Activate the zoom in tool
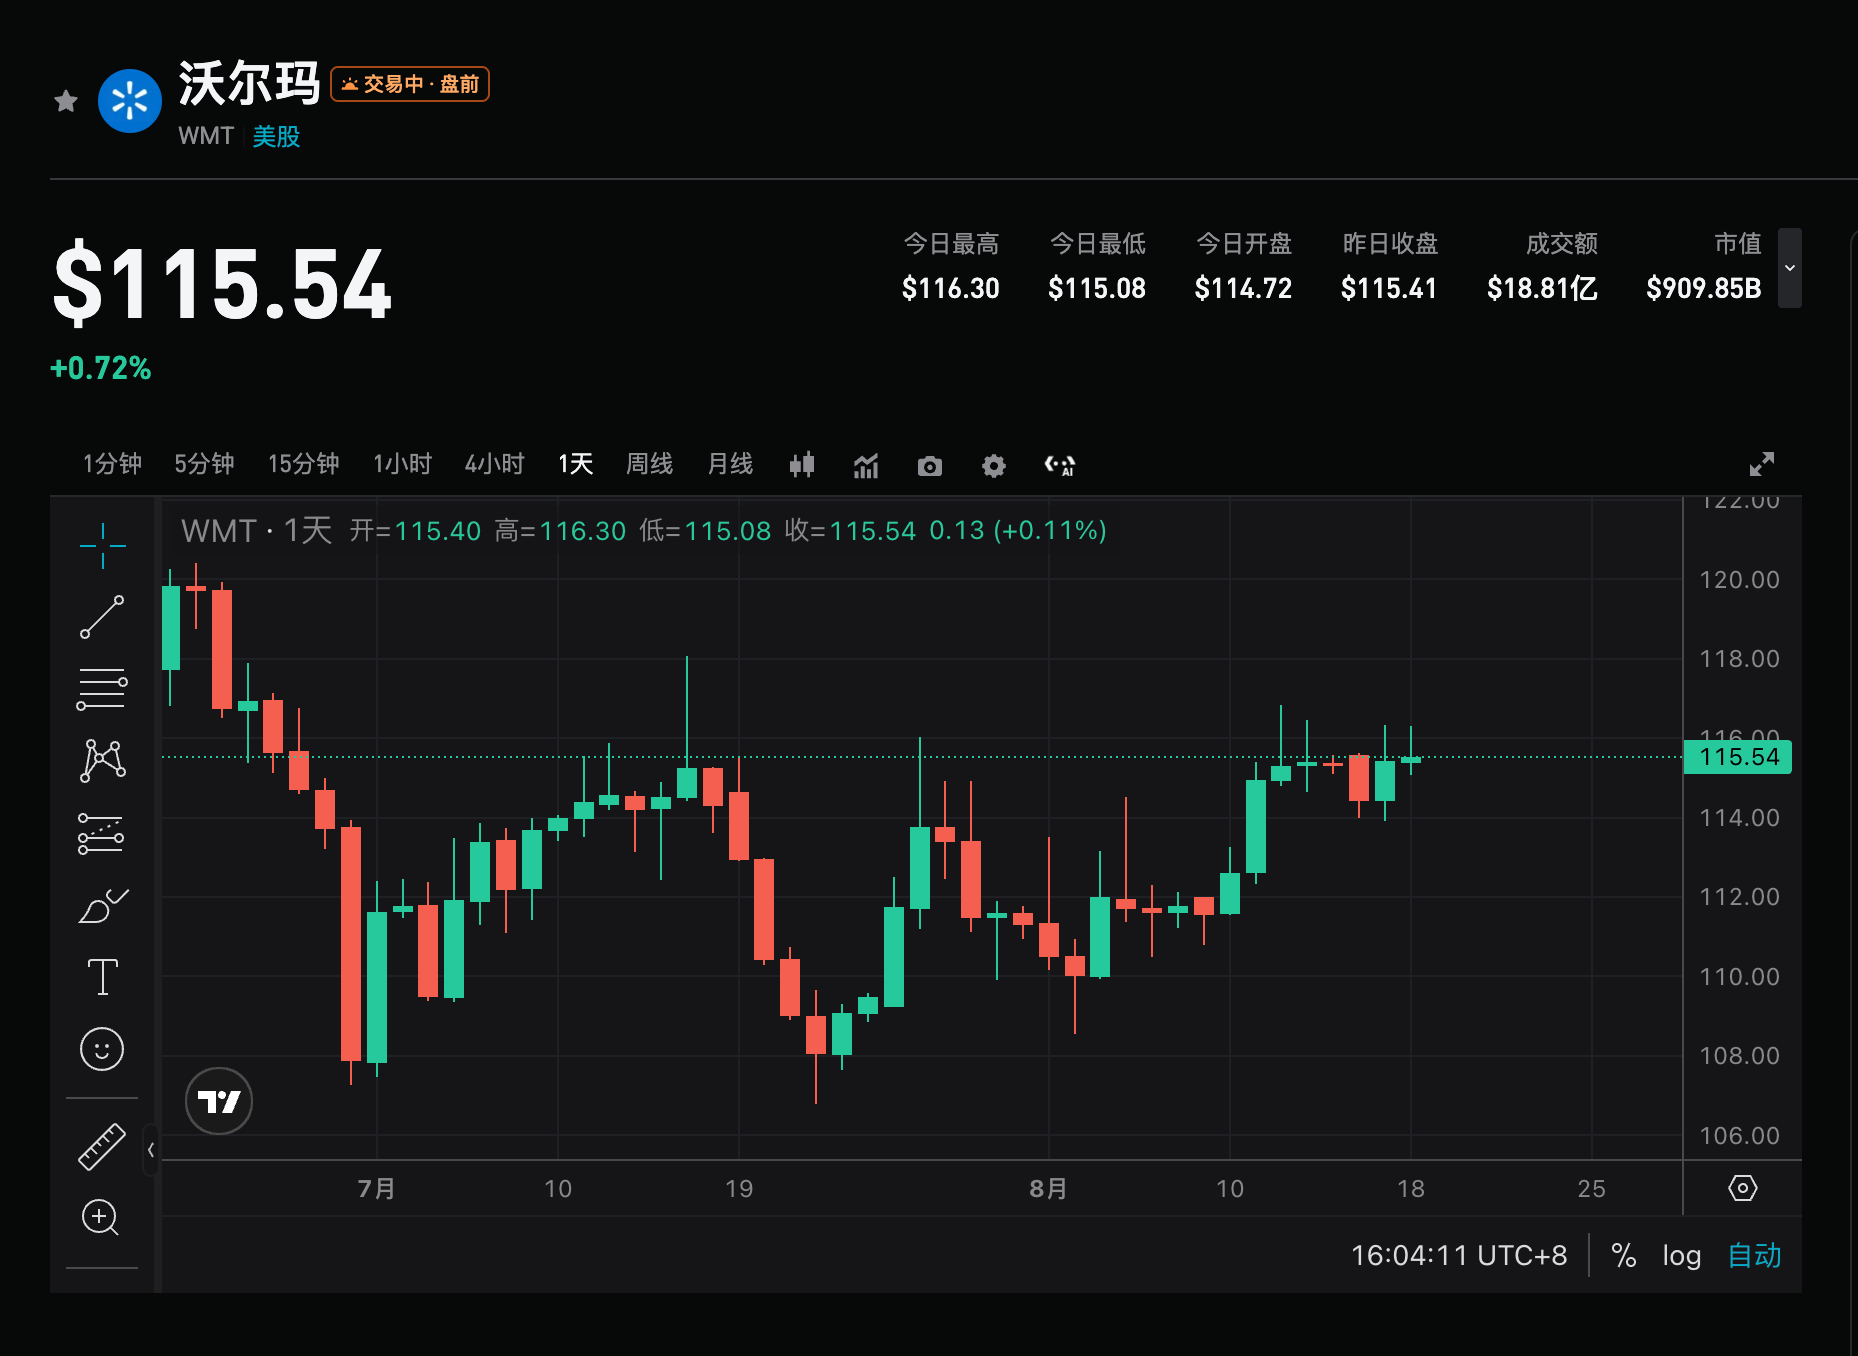Screen dimensions: 1858x1356 [101, 1217]
